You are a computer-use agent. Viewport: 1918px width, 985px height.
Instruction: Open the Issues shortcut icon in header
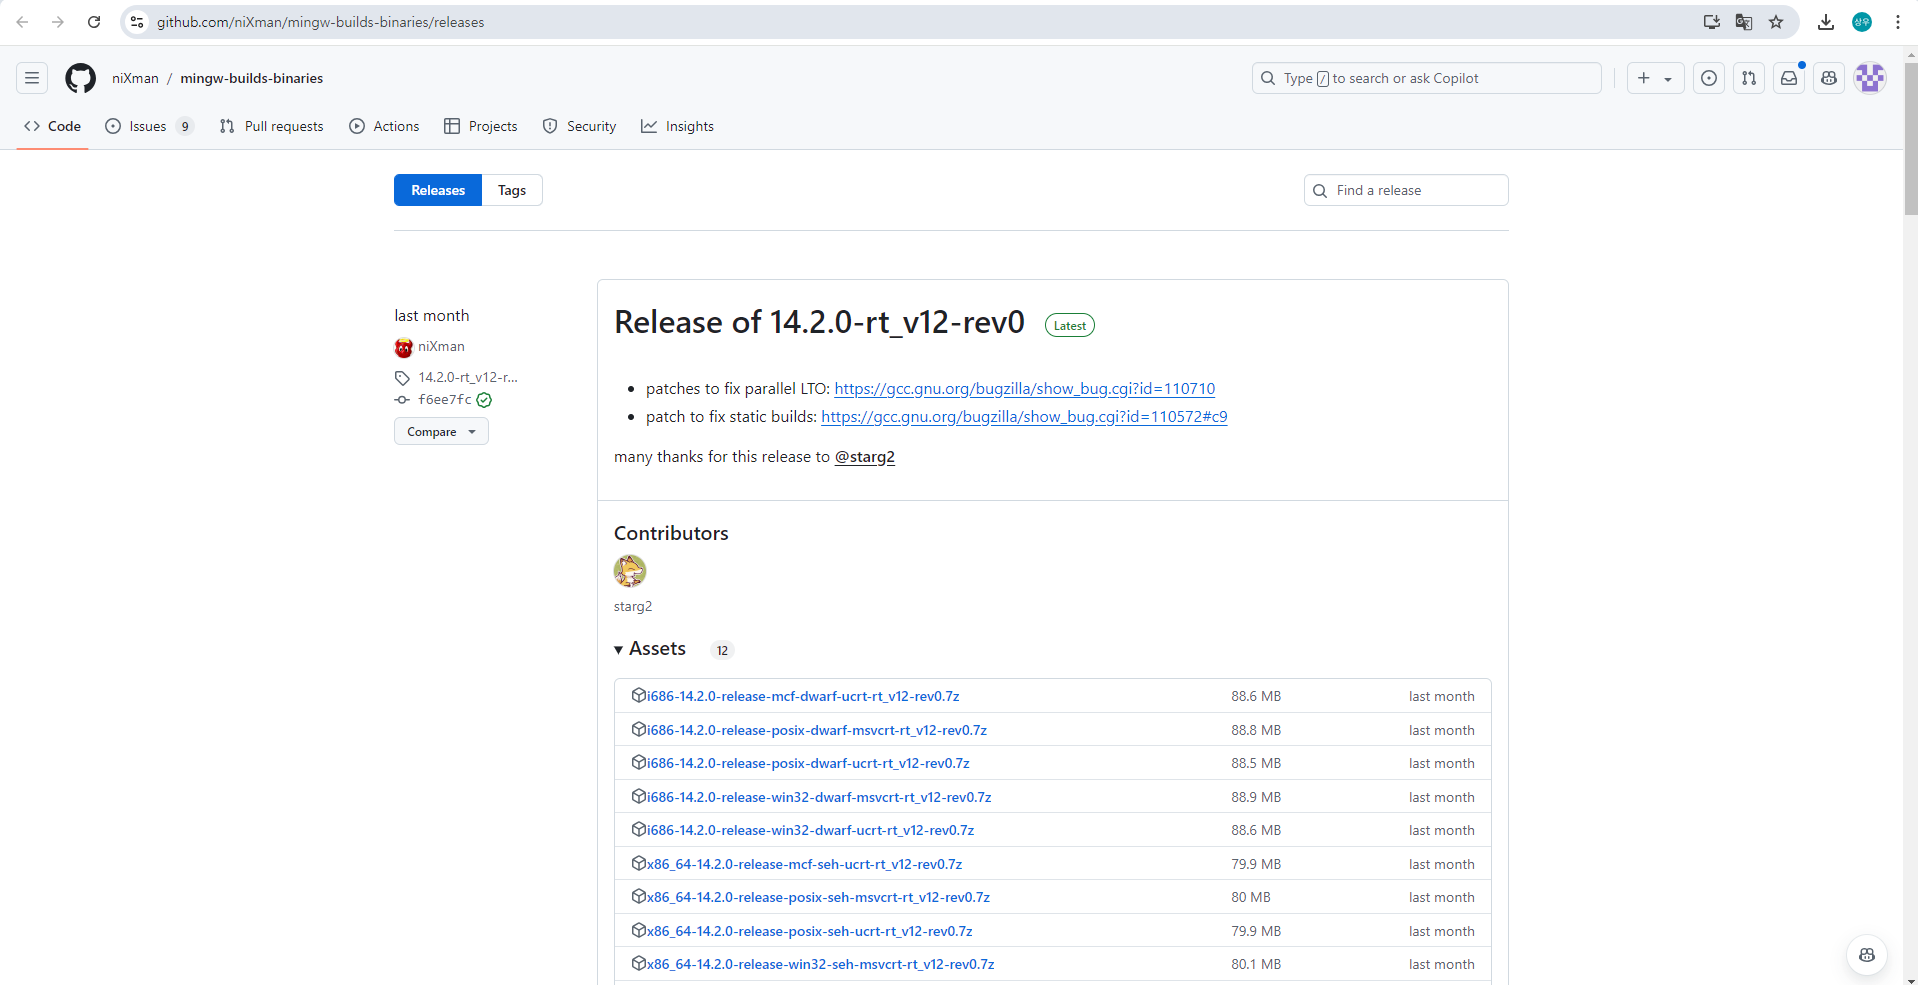1709,78
